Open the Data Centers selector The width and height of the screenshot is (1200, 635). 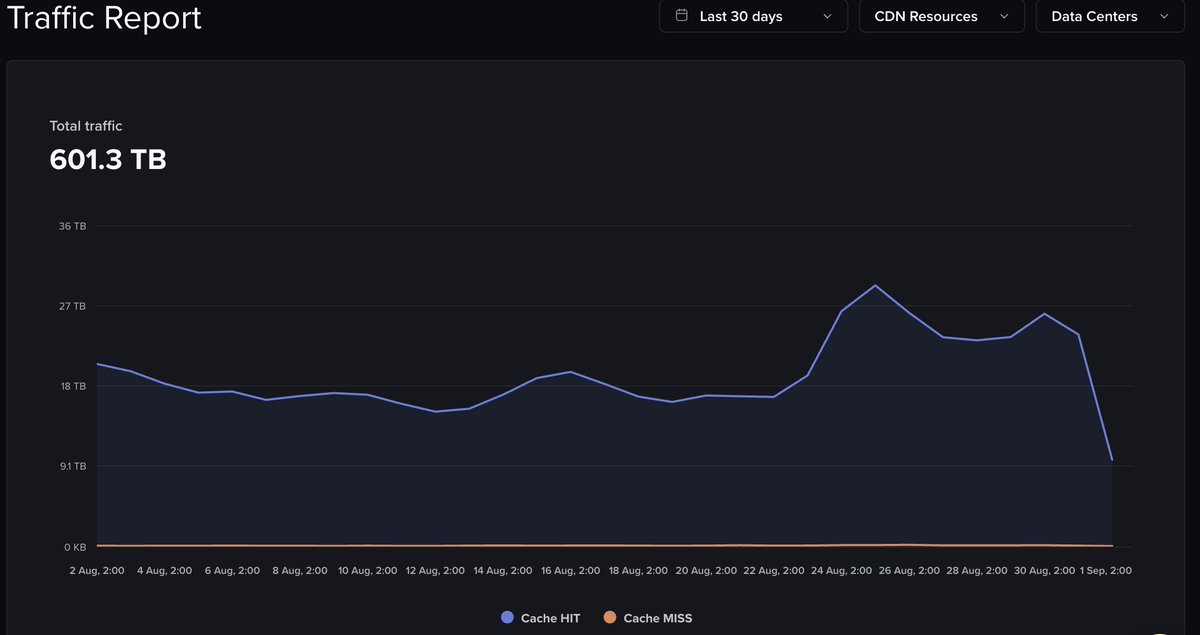[1109, 16]
